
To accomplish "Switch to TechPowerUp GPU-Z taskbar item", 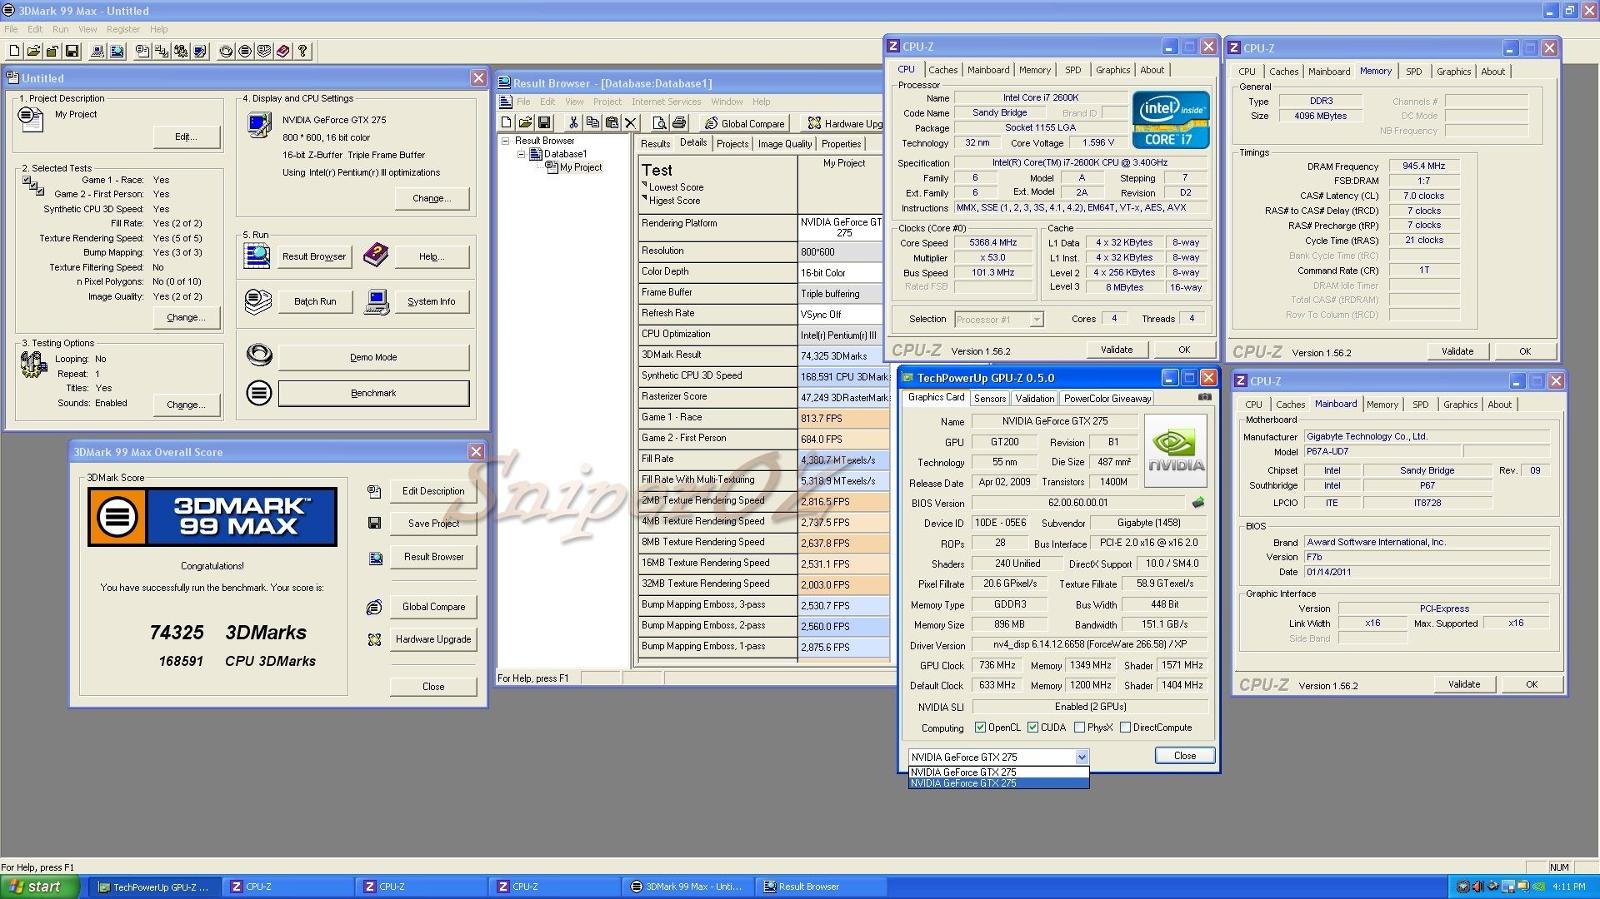I will [x=154, y=887].
